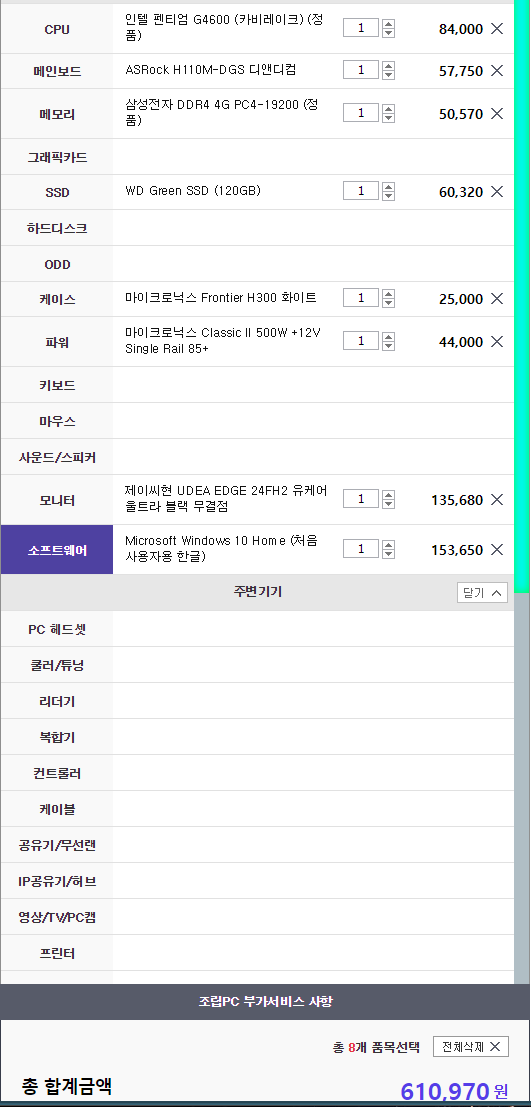The height and width of the screenshot is (1107, 531).
Task: Open the 하드디스크 category
Action: point(57,228)
